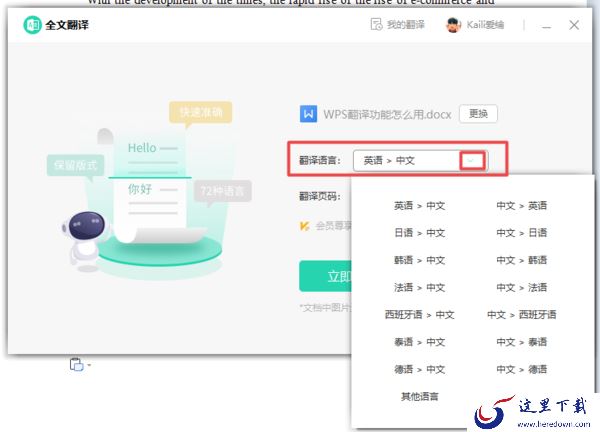Click the member privilege icon
This screenshot has height=432, width=600.
(x=305, y=226)
